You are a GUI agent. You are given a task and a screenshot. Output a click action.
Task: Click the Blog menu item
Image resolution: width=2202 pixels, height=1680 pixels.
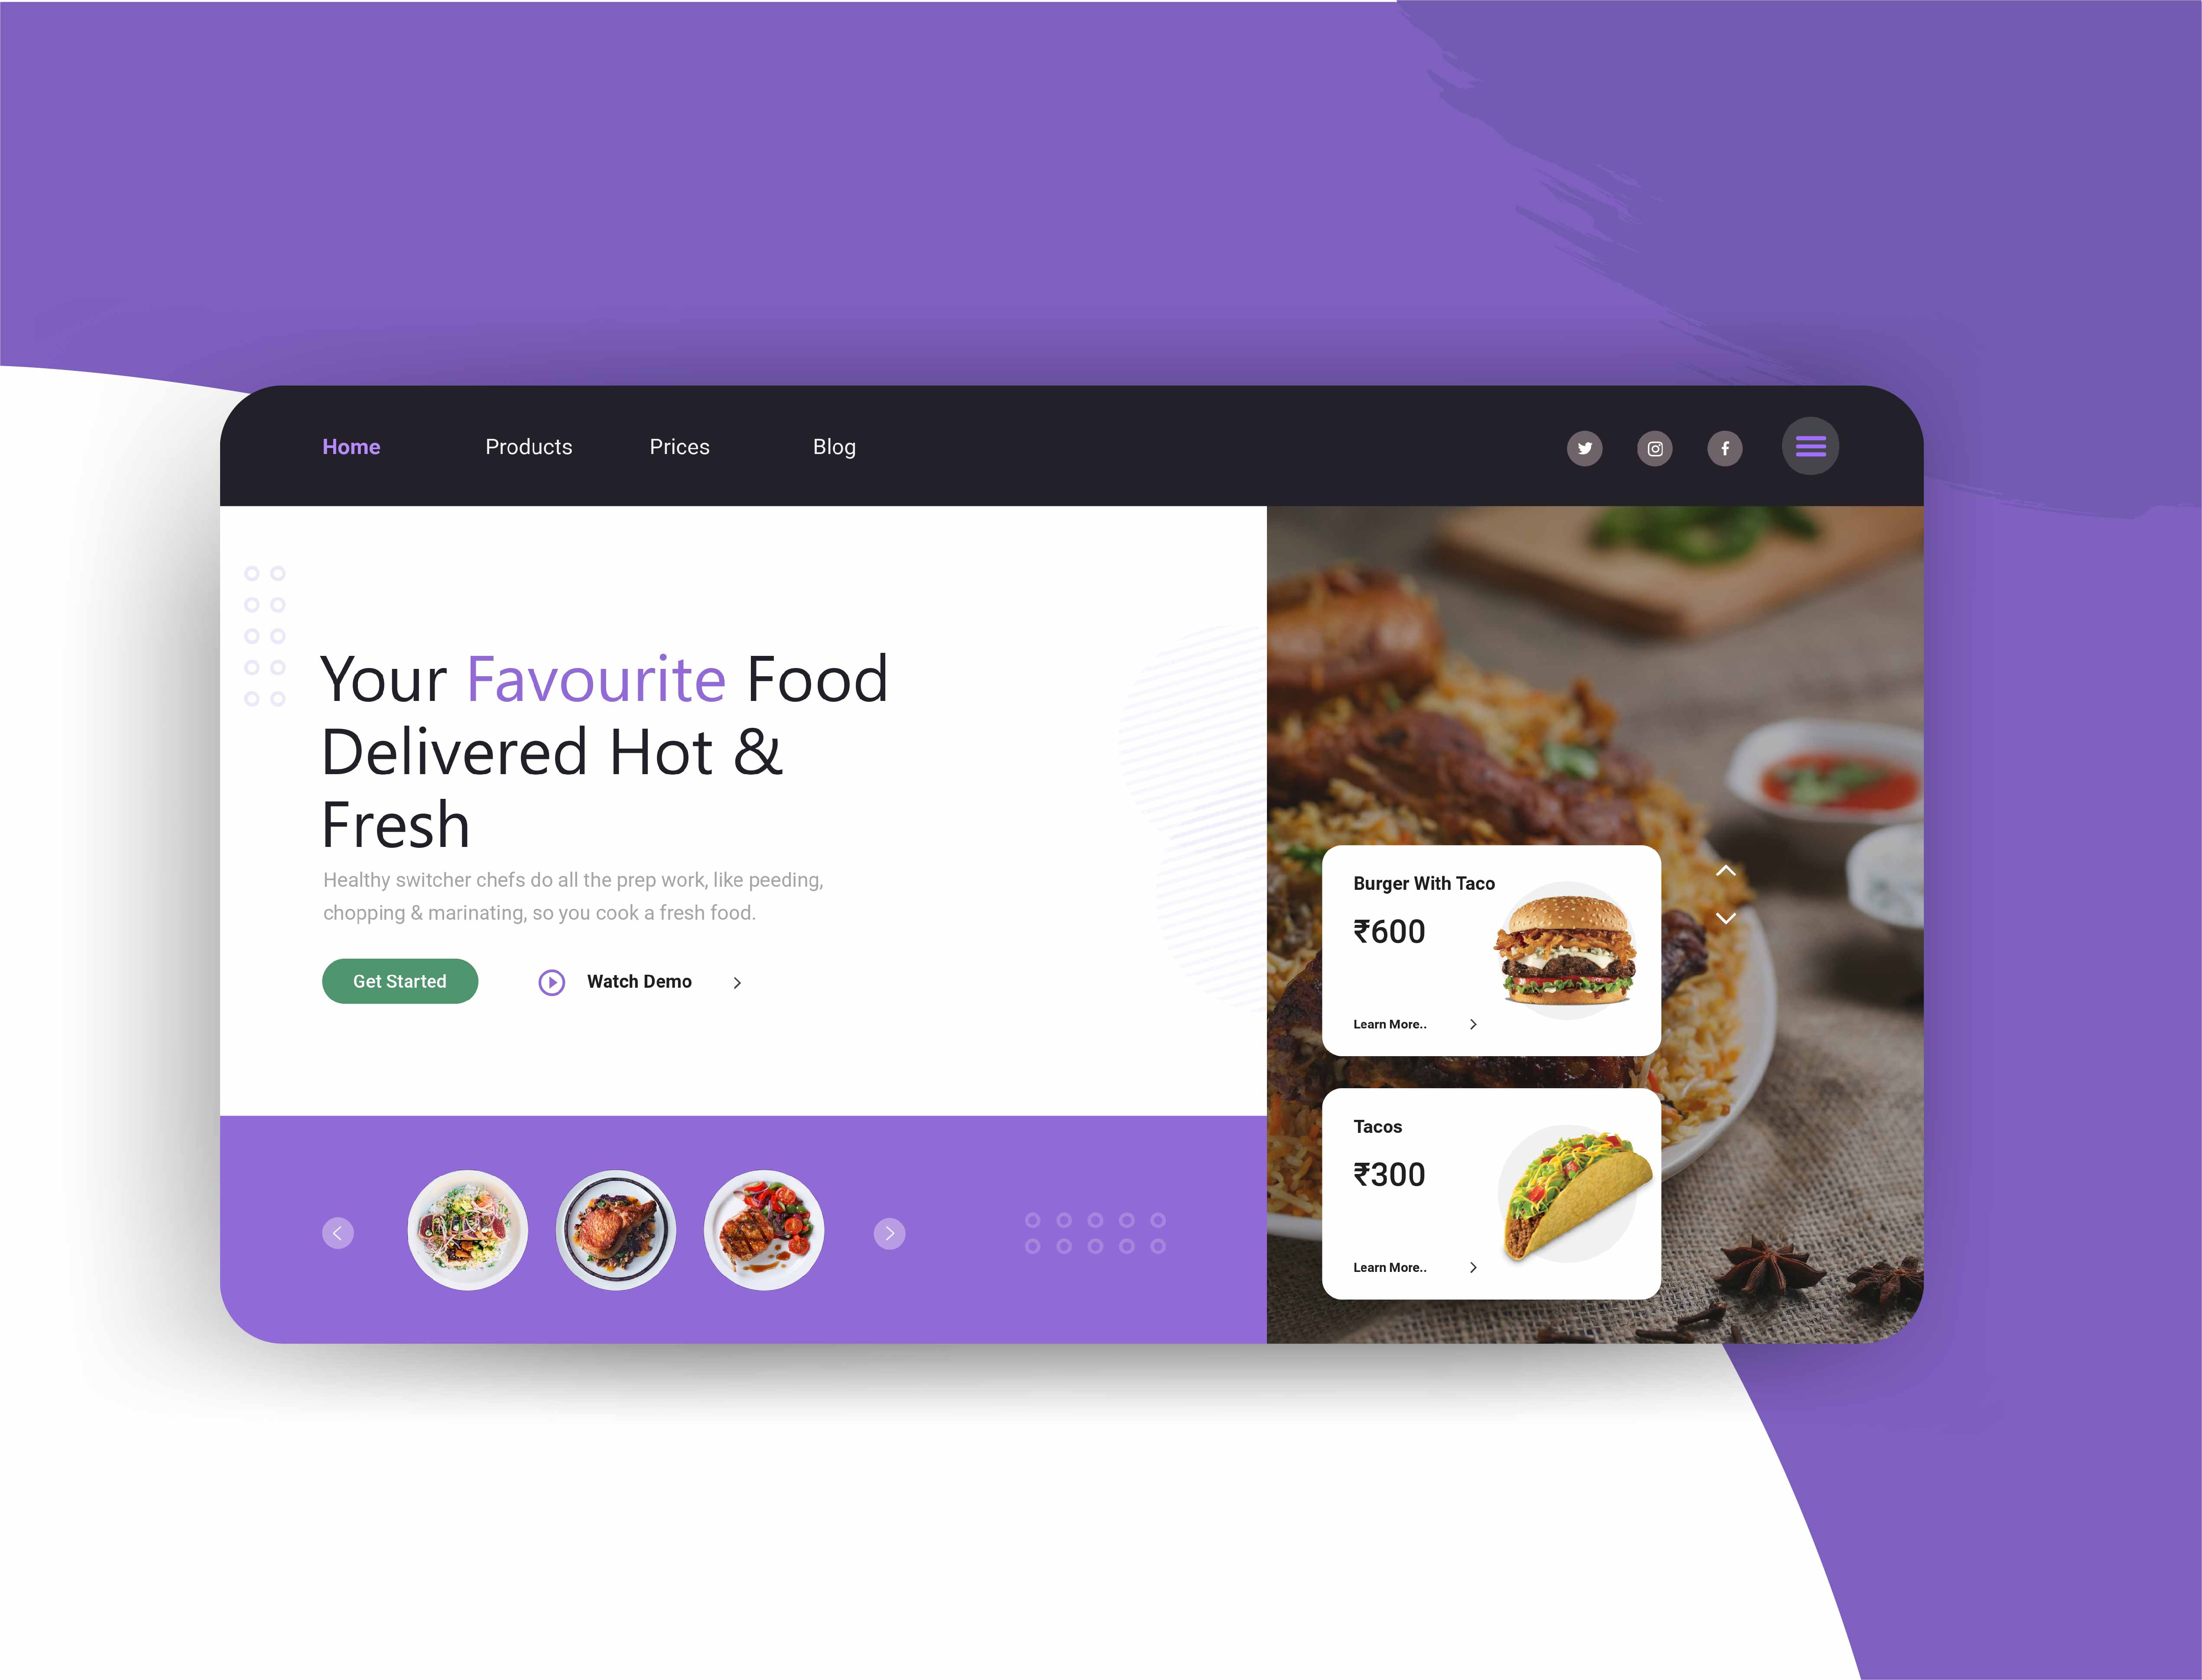tap(835, 447)
